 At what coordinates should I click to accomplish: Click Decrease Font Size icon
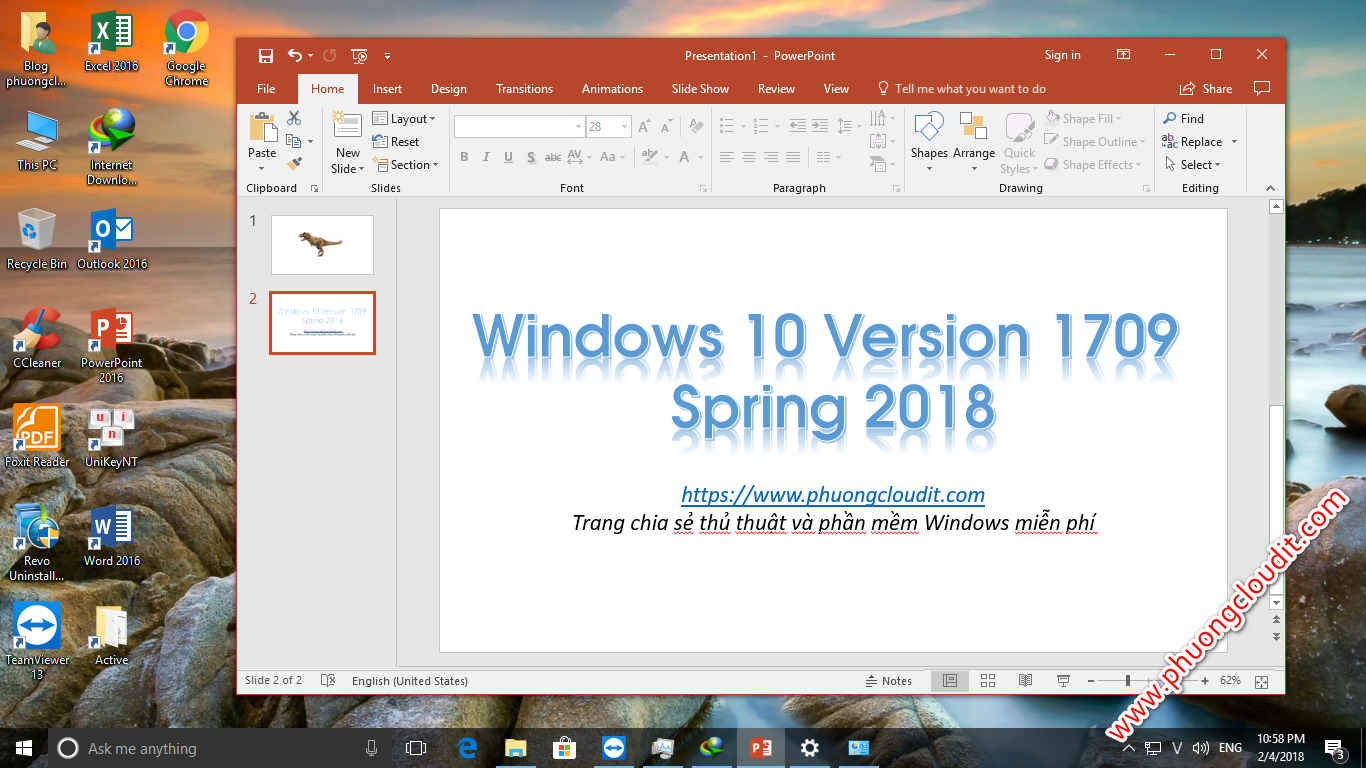tap(665, 127)
